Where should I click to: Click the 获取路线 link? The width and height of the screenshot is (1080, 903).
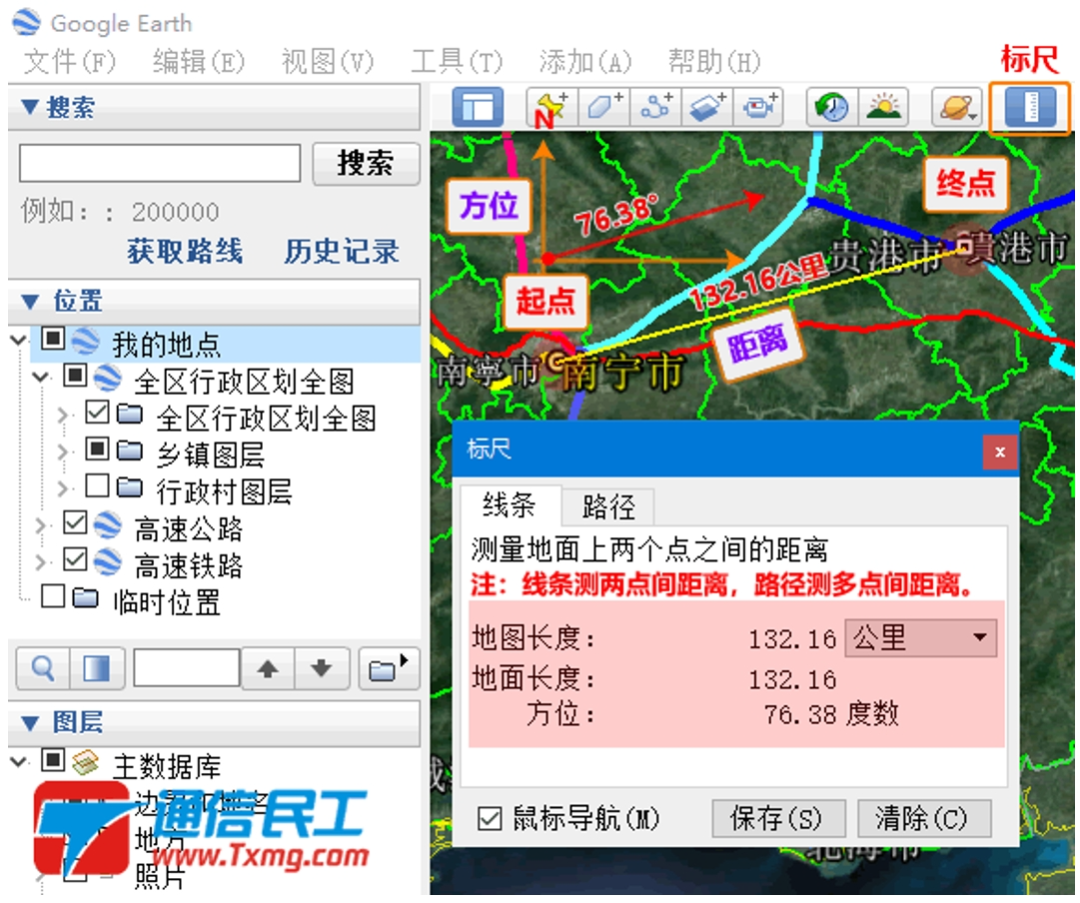coord(185,251)
